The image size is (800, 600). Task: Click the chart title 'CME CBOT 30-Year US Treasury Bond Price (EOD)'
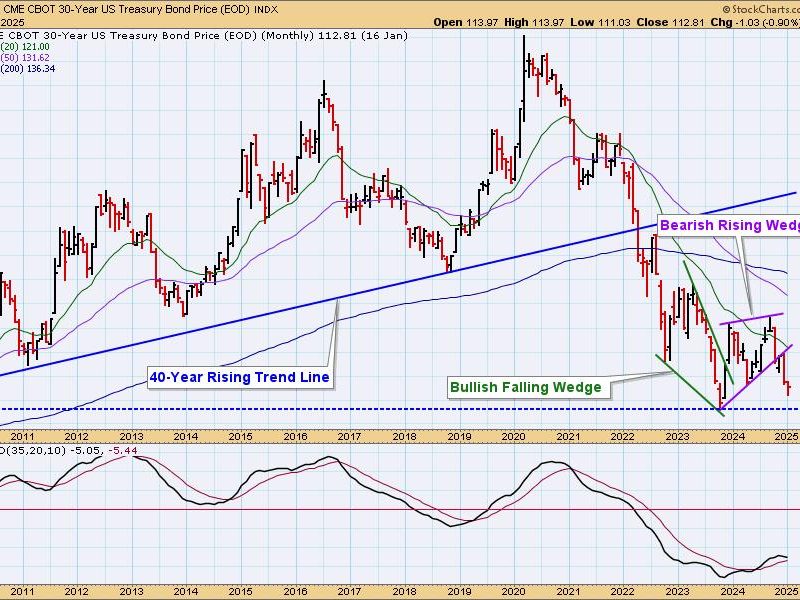point(127,9)
